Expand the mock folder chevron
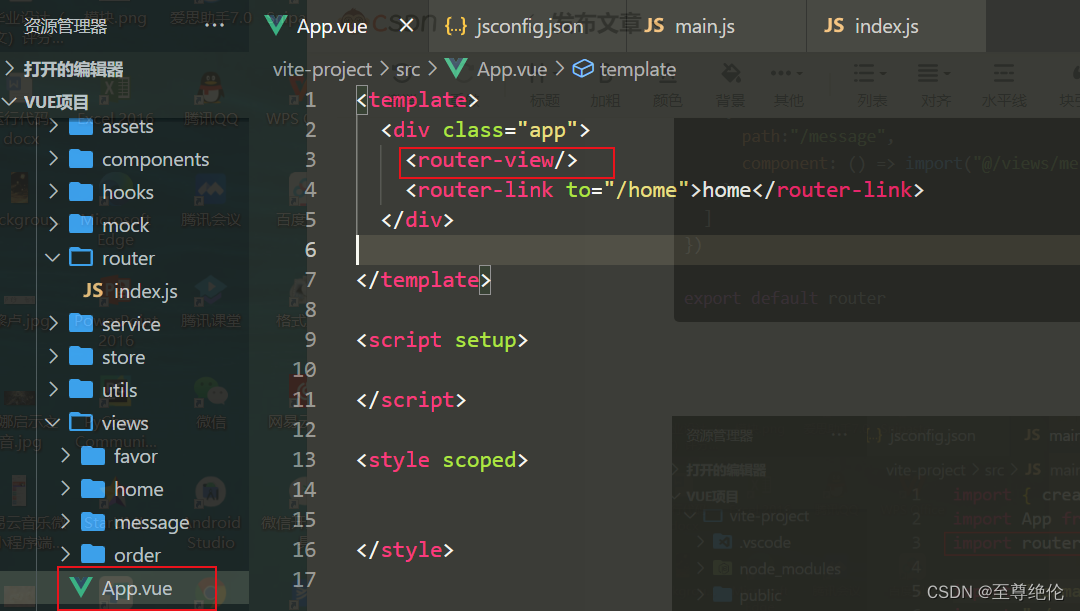 tap(54, 225)
